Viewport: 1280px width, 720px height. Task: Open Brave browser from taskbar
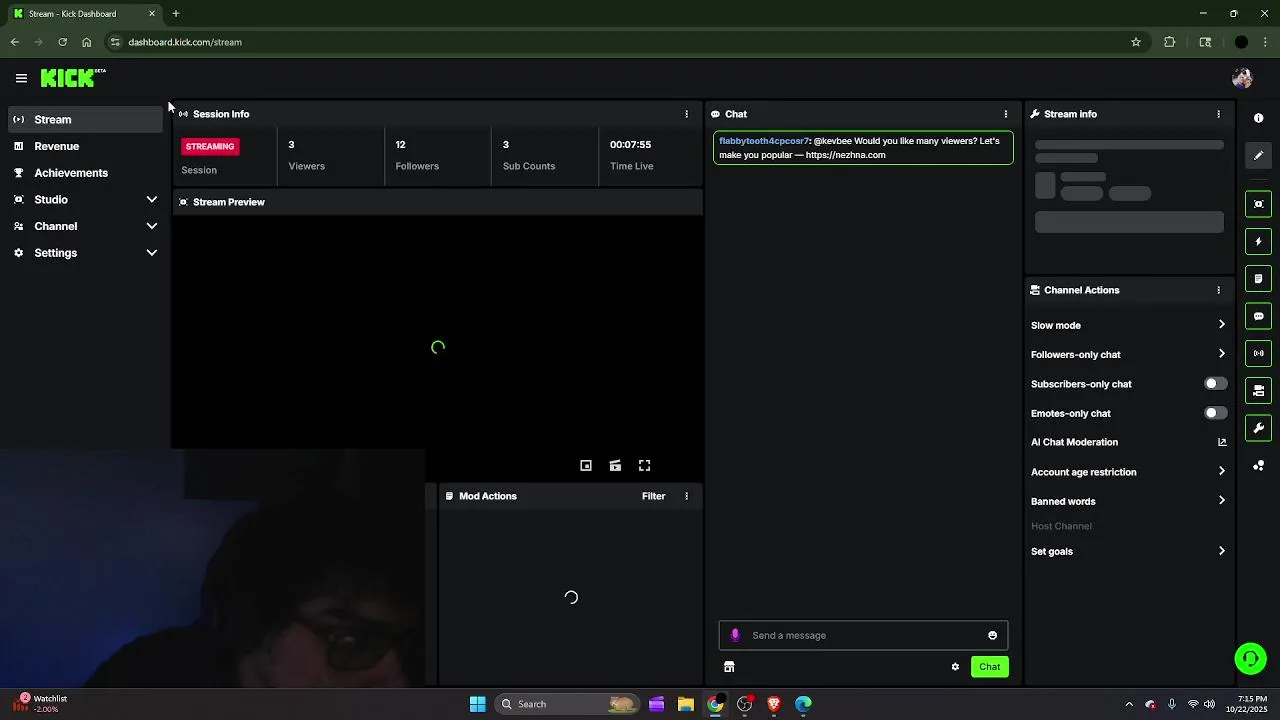pyautogui.click(x=774, y=704)
